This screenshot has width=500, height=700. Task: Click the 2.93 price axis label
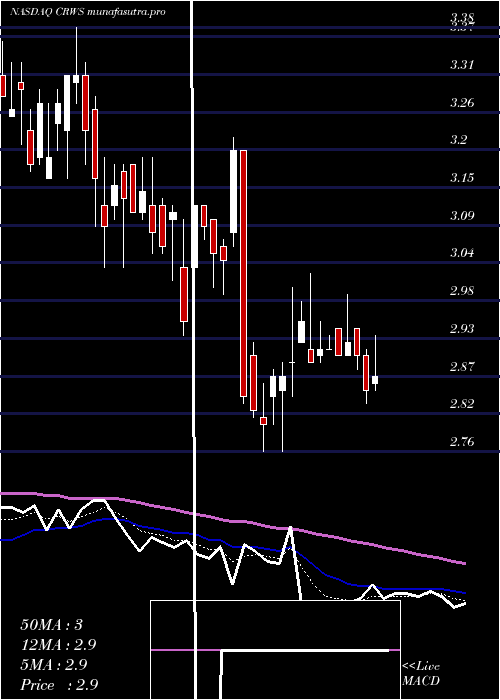462,329
